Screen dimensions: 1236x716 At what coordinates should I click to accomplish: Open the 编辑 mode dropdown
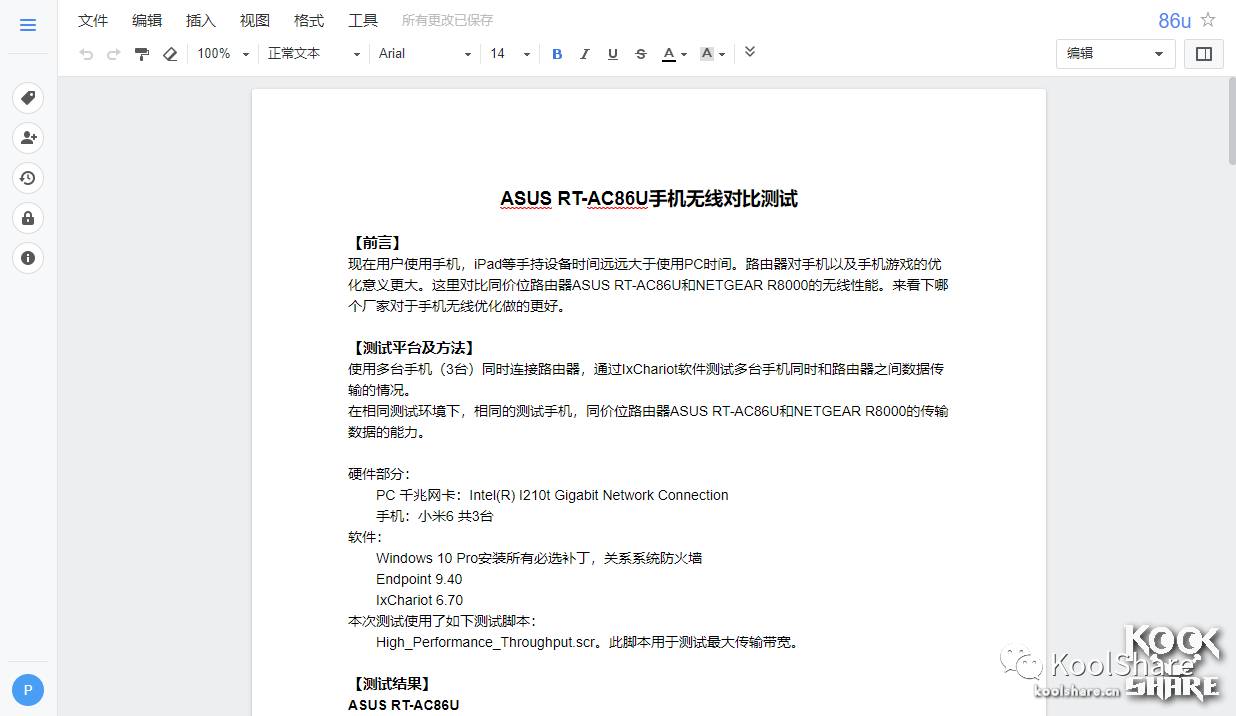1115,54
